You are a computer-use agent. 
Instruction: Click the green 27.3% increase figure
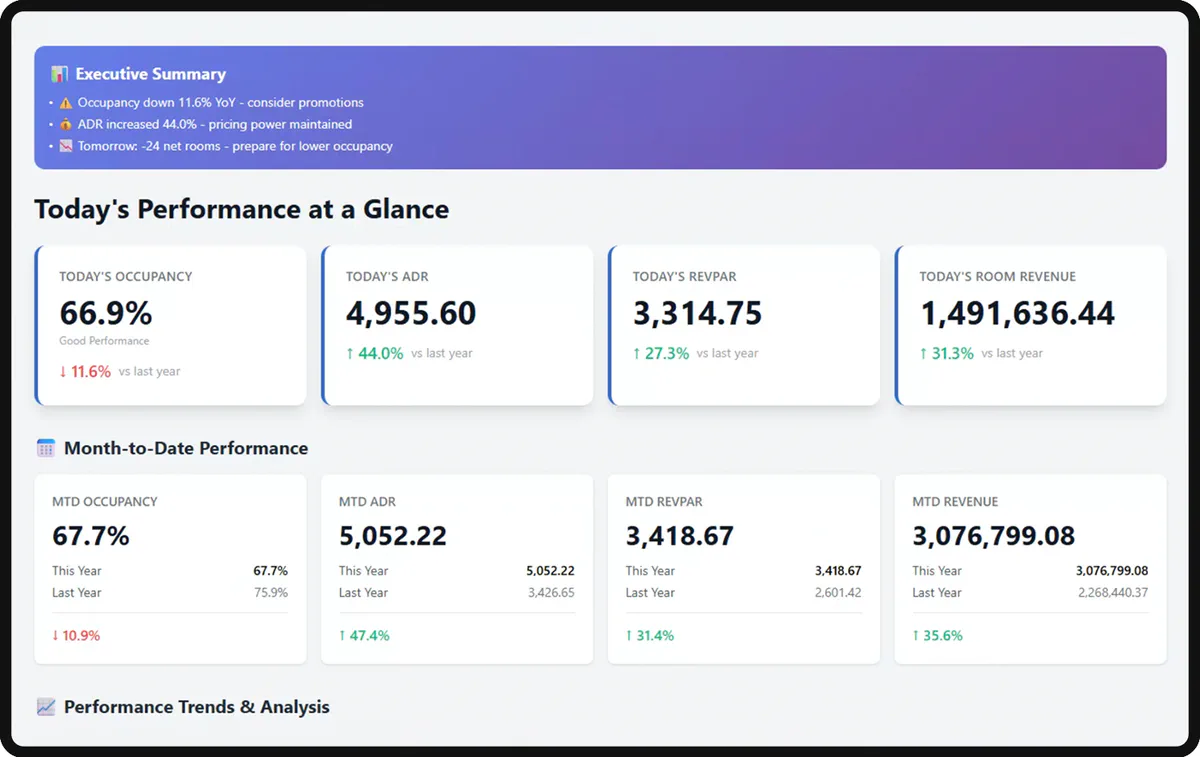pyautogui.click(x=661, y=353)
